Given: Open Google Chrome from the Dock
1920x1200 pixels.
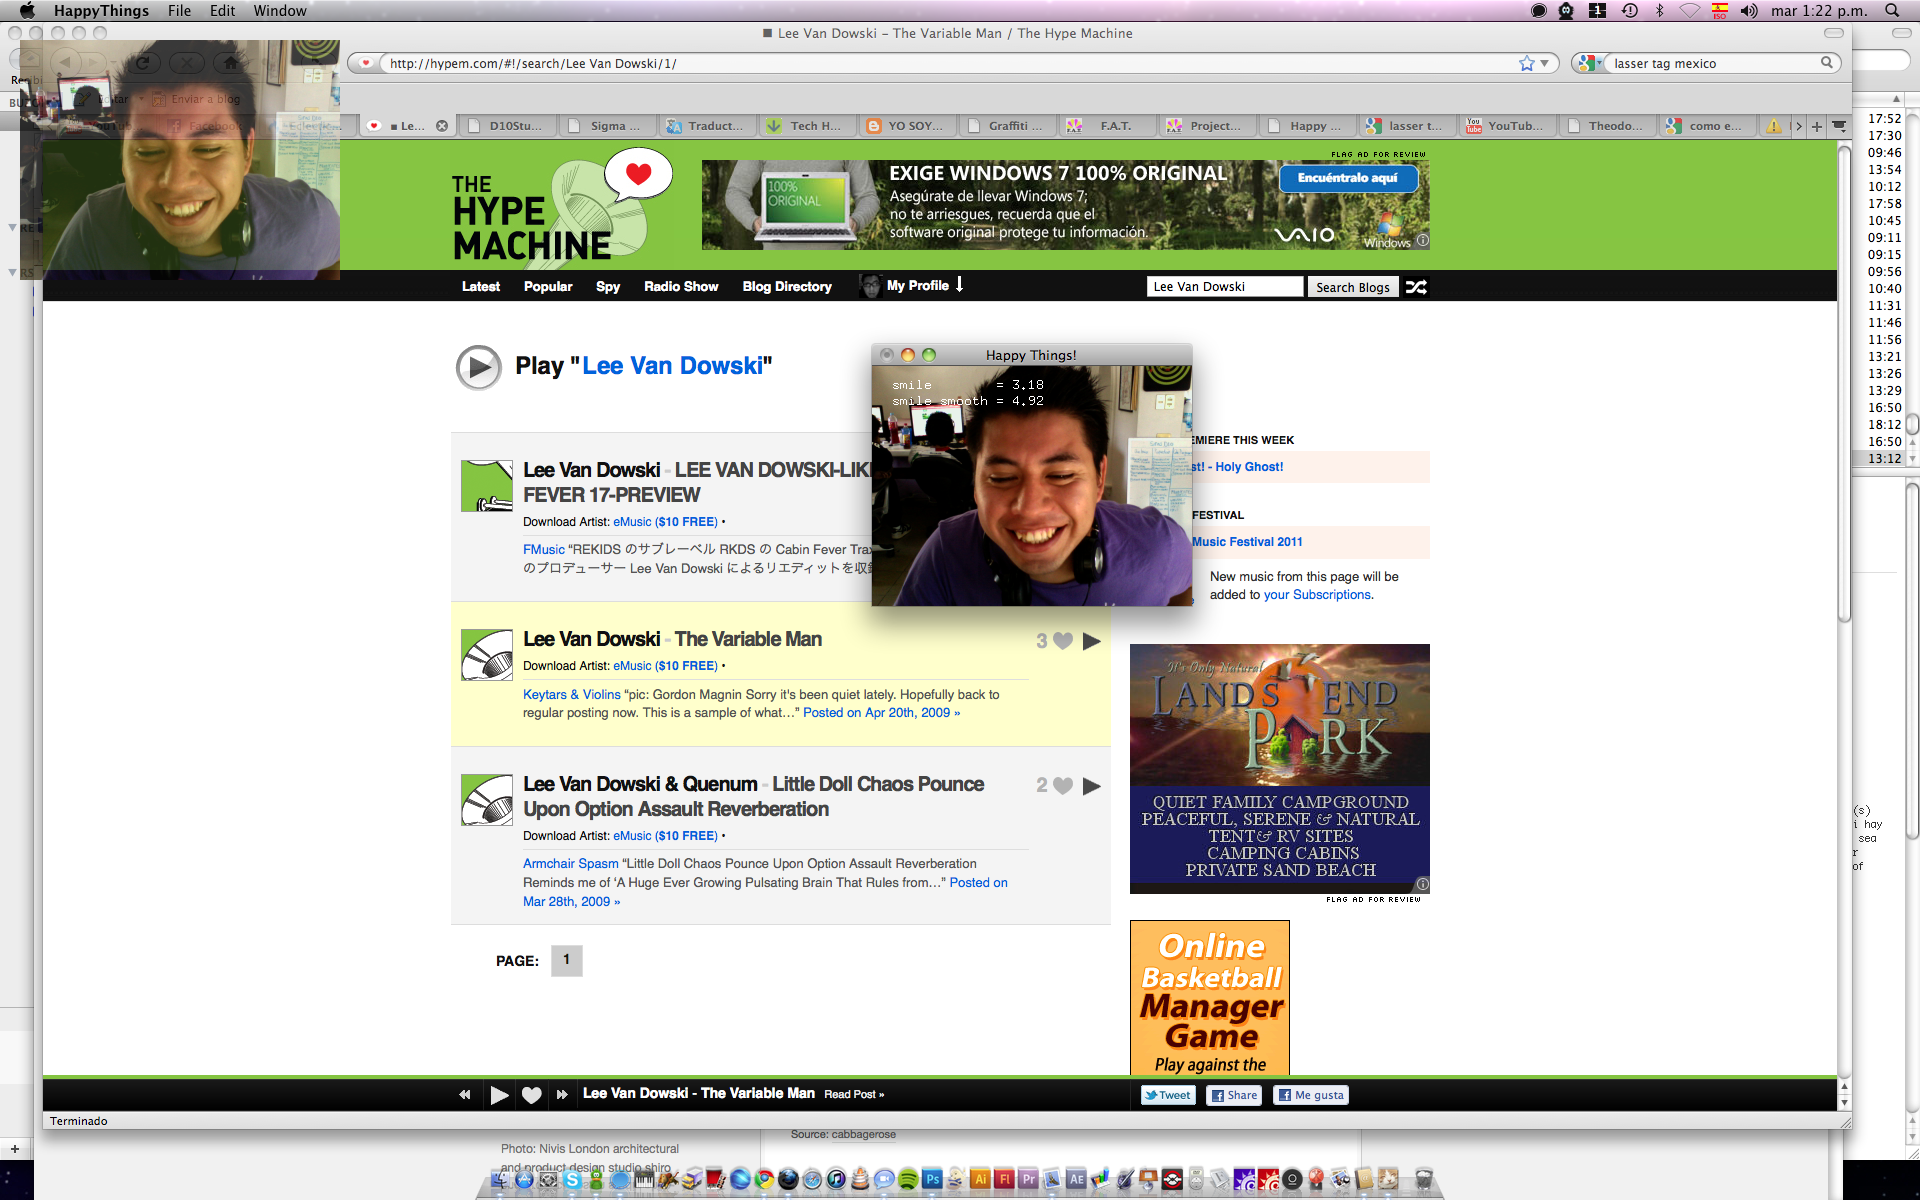Looking at the screenshot, I should coord(764,1179).
